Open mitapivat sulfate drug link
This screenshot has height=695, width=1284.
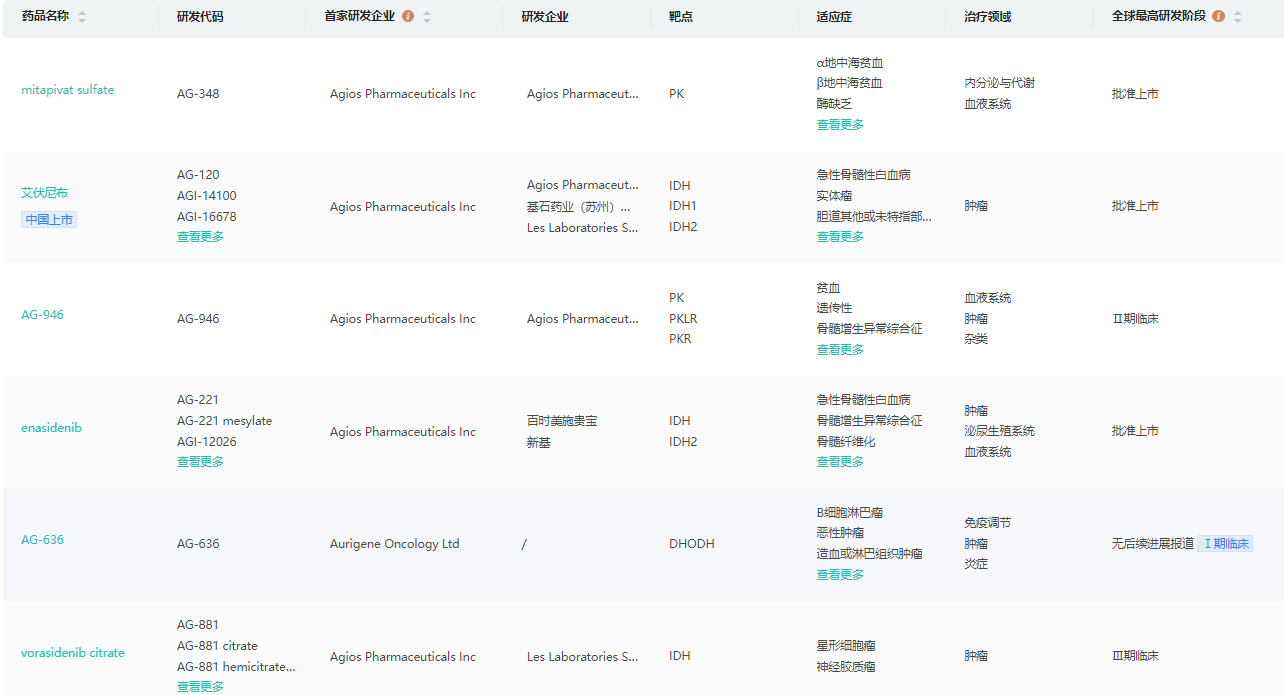click(x=68, y=90)
